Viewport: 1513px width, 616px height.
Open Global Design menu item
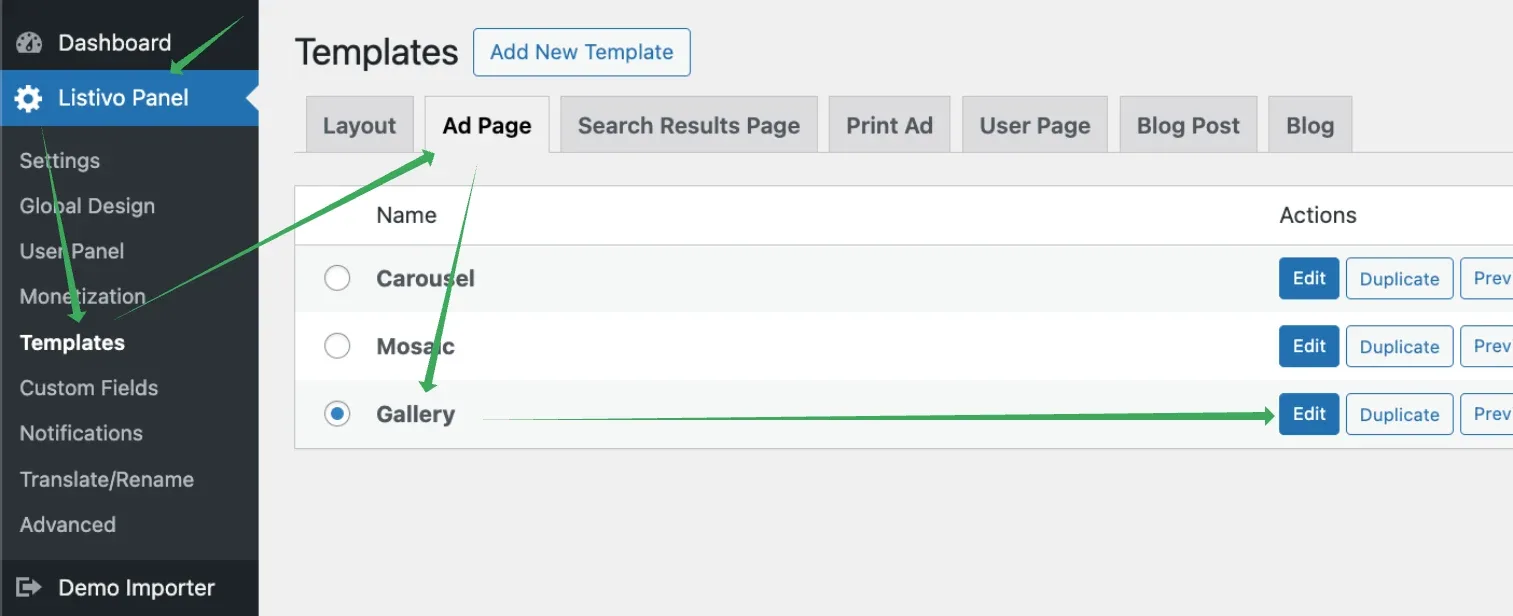pyautogui.click(x=87, y=206)
